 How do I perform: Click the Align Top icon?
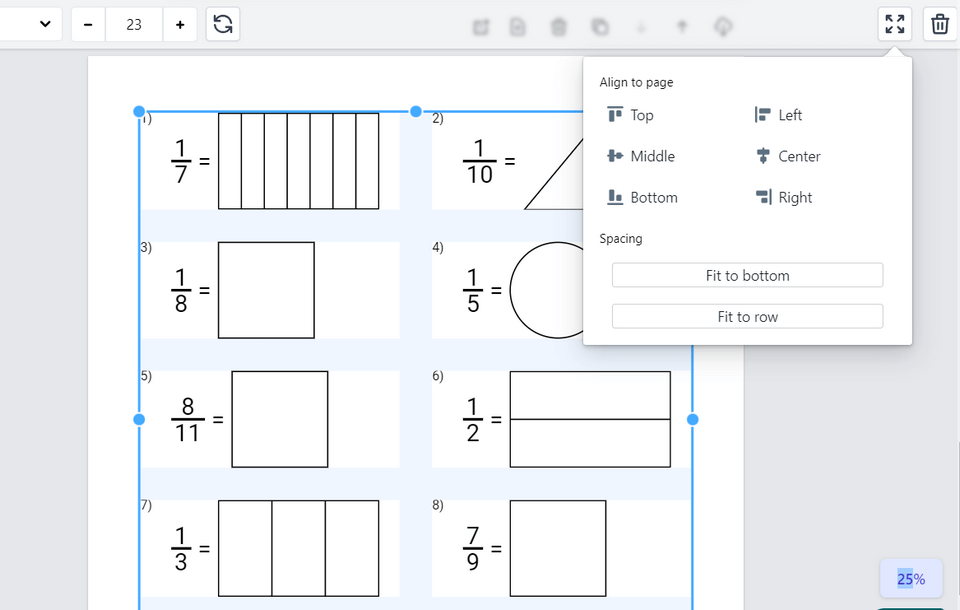613,114
